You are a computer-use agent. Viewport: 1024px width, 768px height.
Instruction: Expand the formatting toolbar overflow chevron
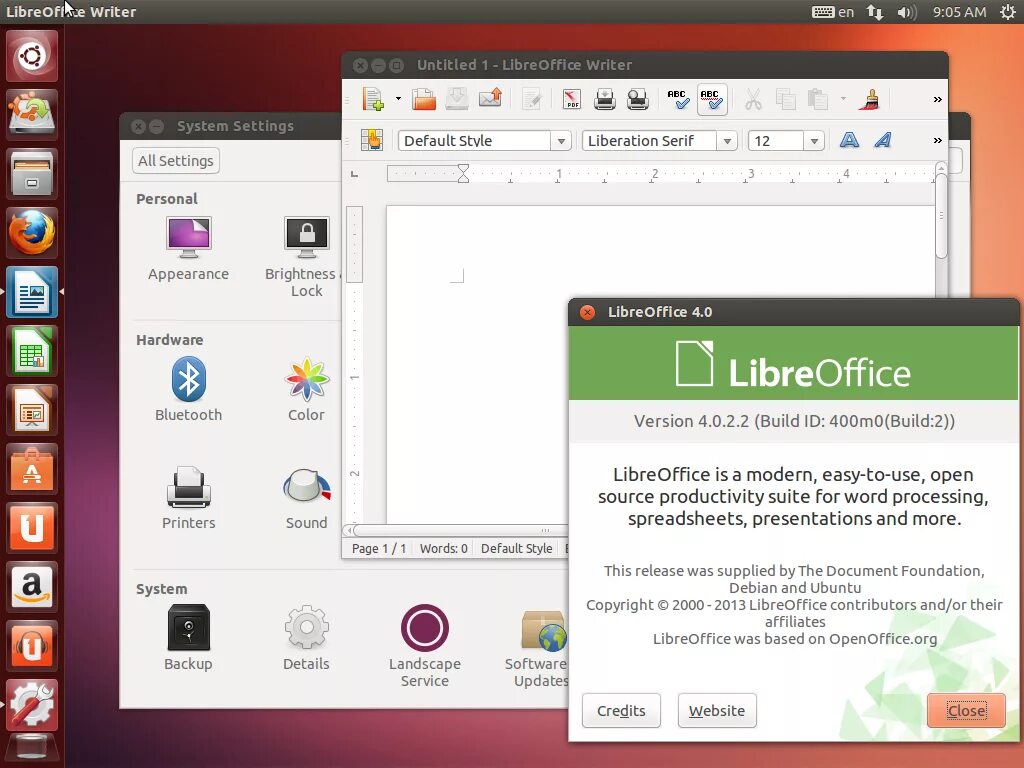click(x=938, y=140)
